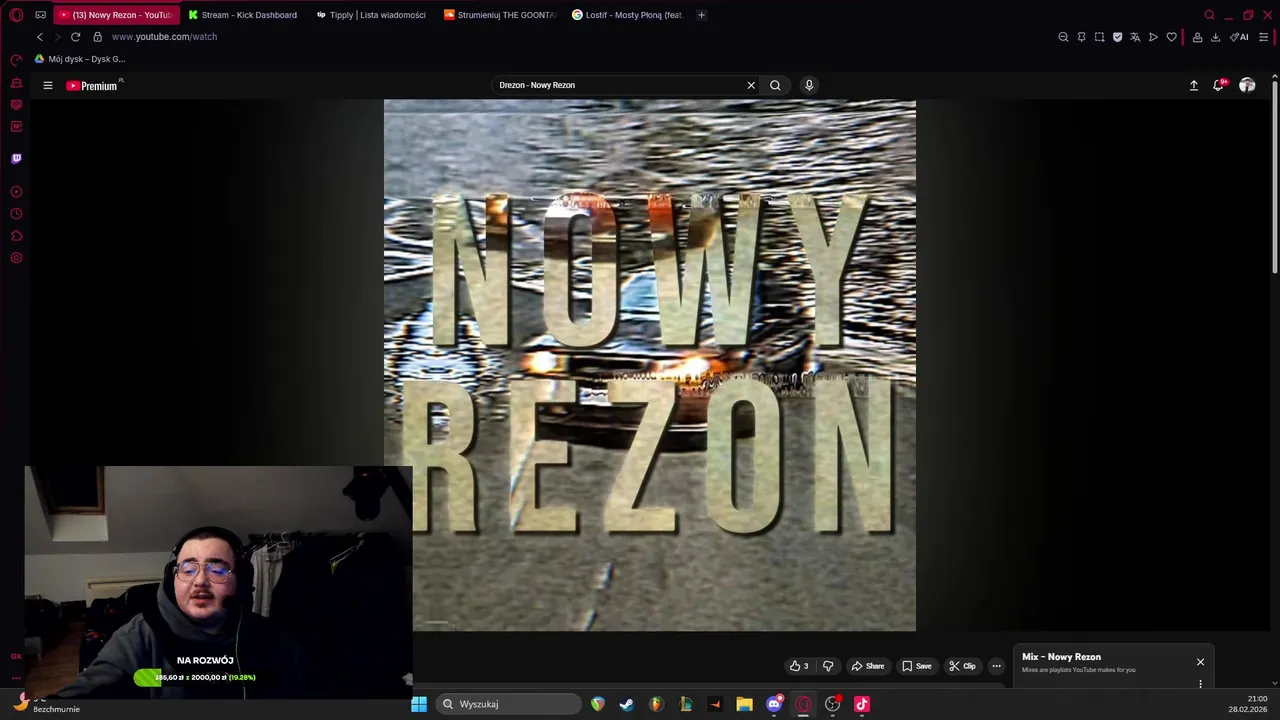Open TikTok app on taskbar

coord(862,704)
